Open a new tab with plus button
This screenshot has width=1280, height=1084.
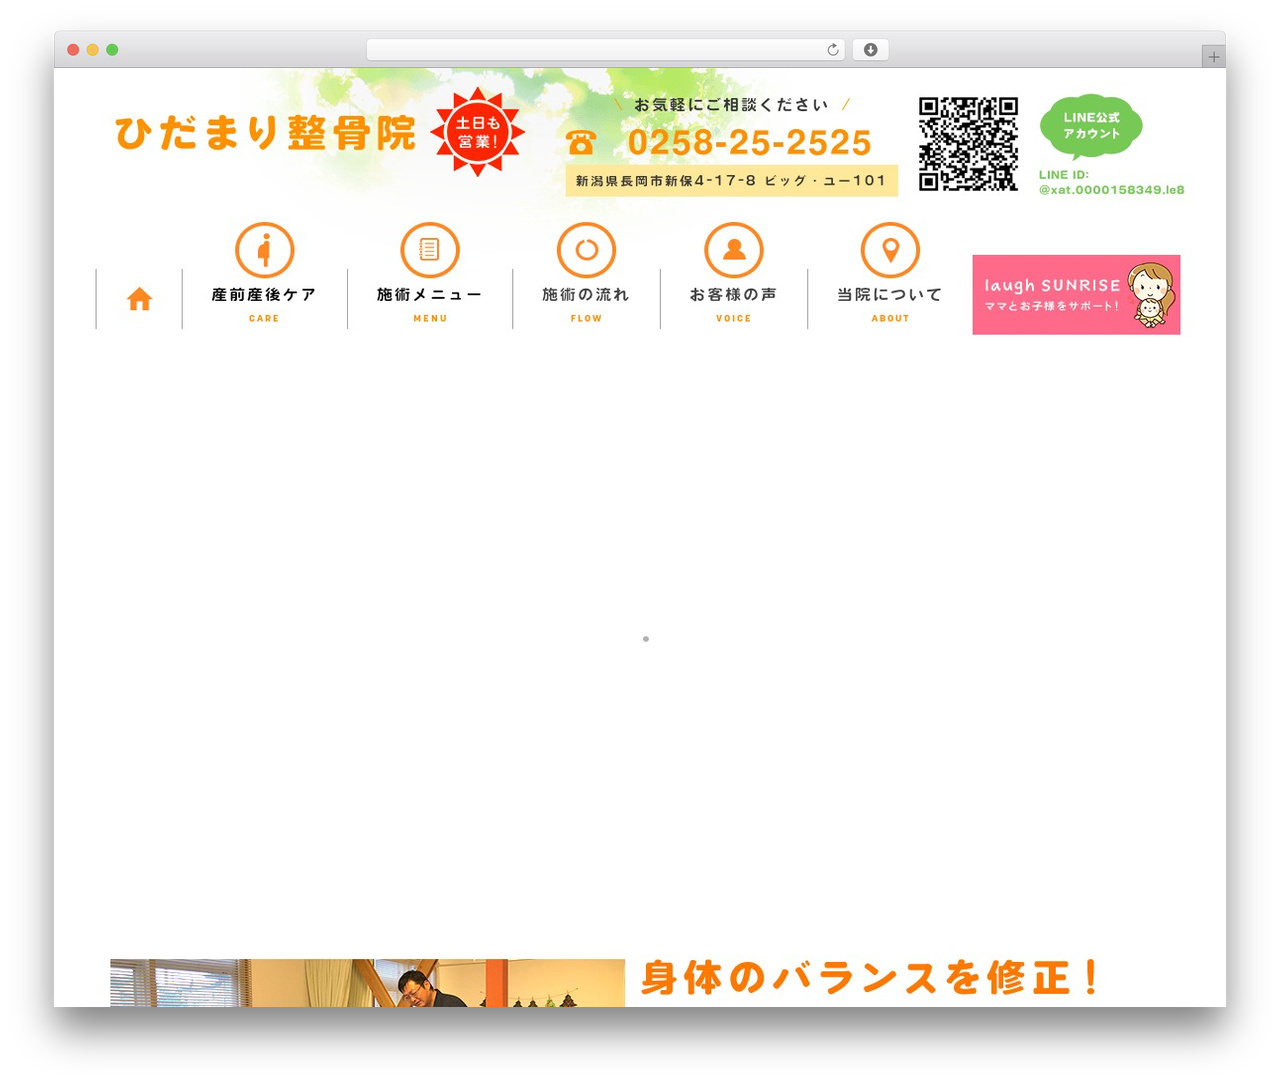coord(1214,57)
